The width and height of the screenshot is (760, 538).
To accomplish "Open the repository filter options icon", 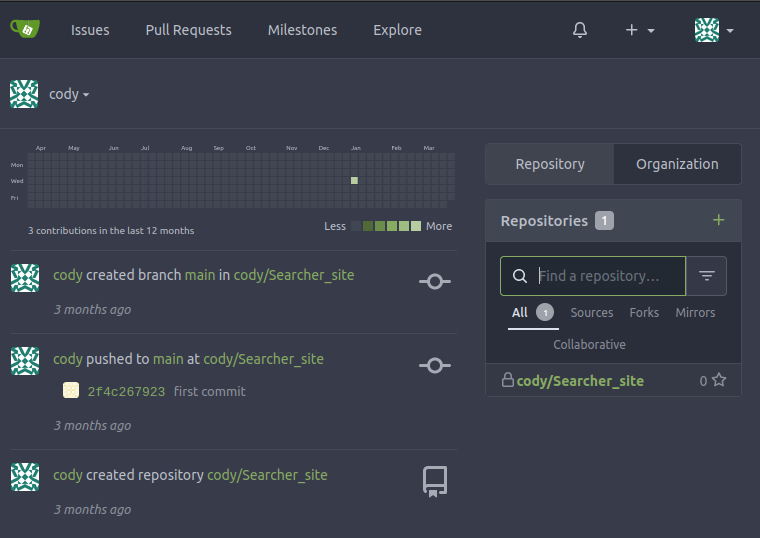I will (707, 276).
